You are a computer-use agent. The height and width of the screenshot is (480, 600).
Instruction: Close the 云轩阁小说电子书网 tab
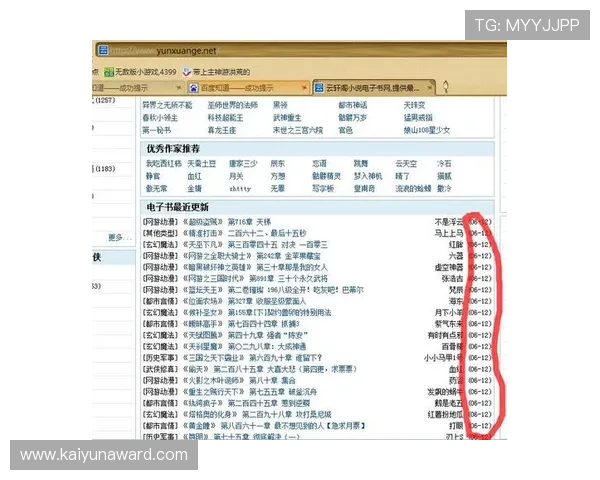click(x=430, y=88)
